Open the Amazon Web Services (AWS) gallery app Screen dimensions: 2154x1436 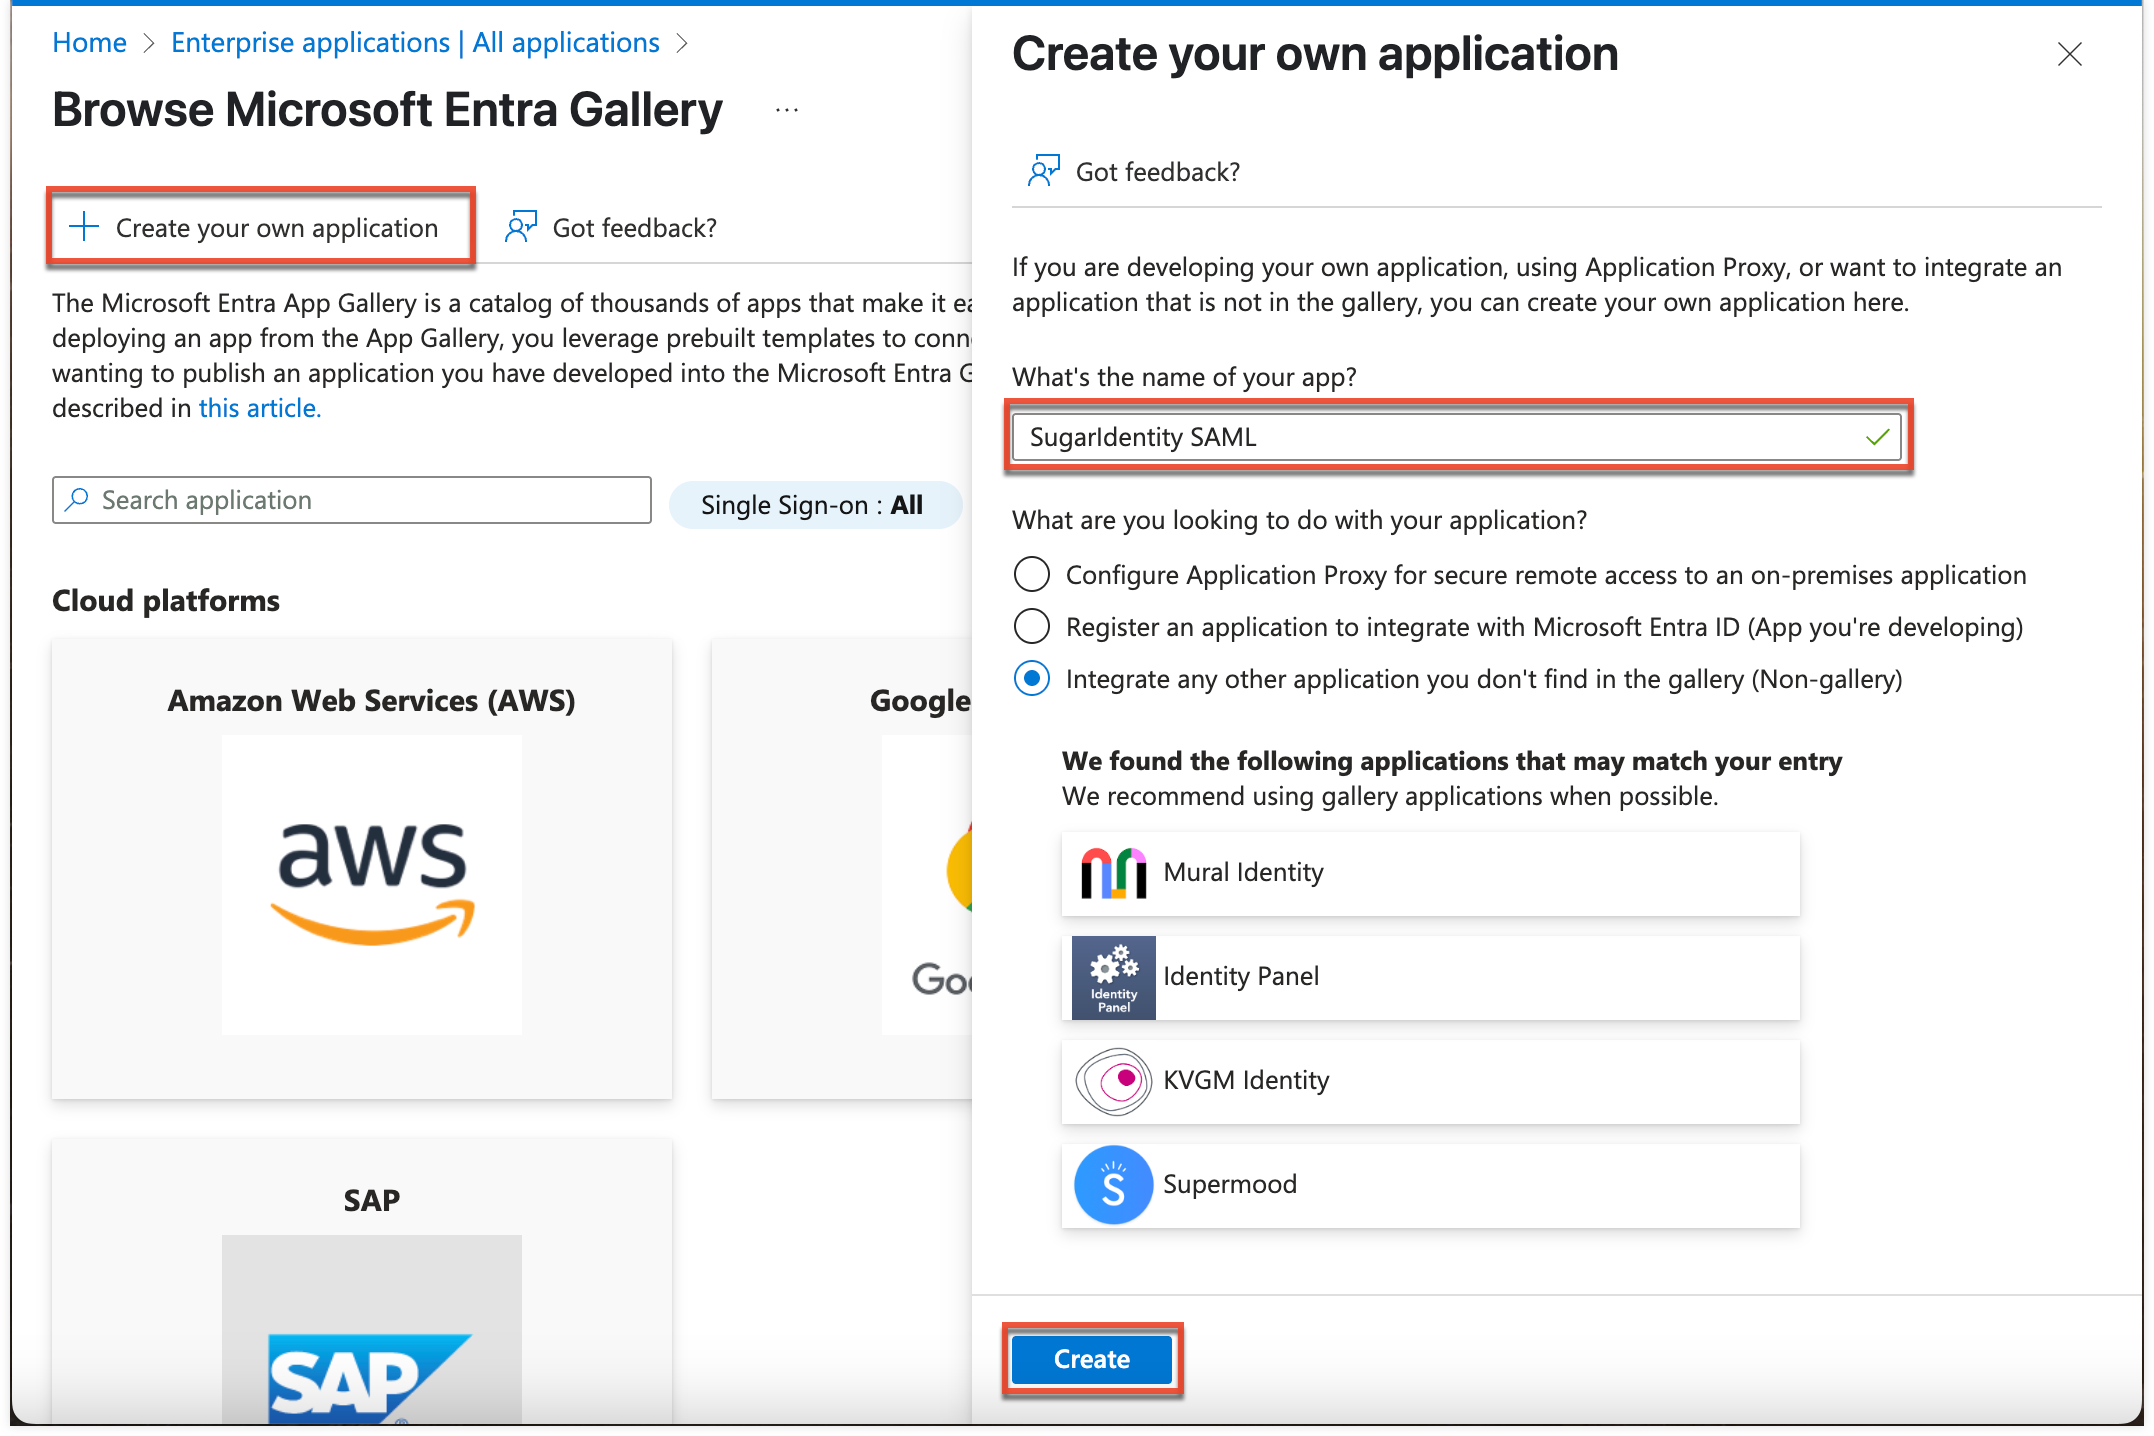click(370, 883)
